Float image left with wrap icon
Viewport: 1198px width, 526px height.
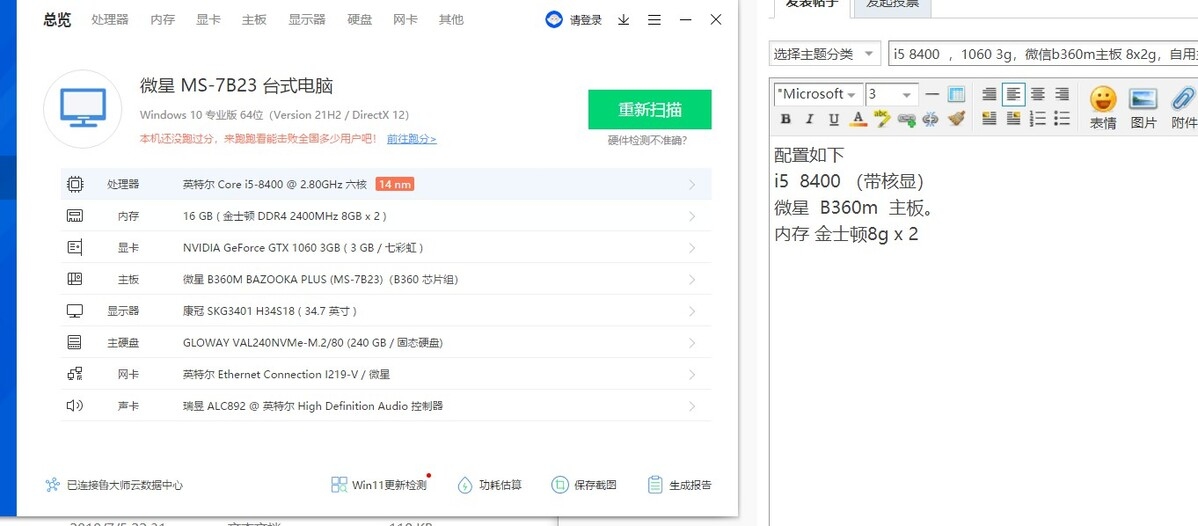989,119
